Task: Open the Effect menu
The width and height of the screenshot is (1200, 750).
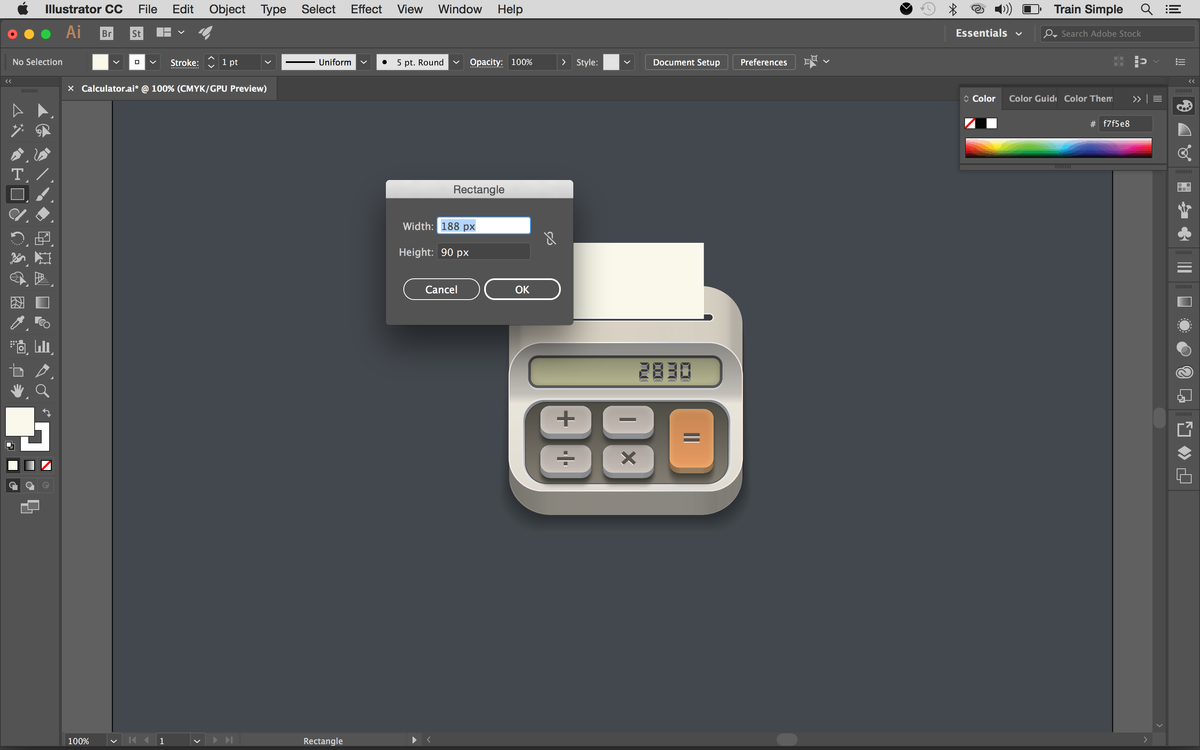Action: click(366, 9)
